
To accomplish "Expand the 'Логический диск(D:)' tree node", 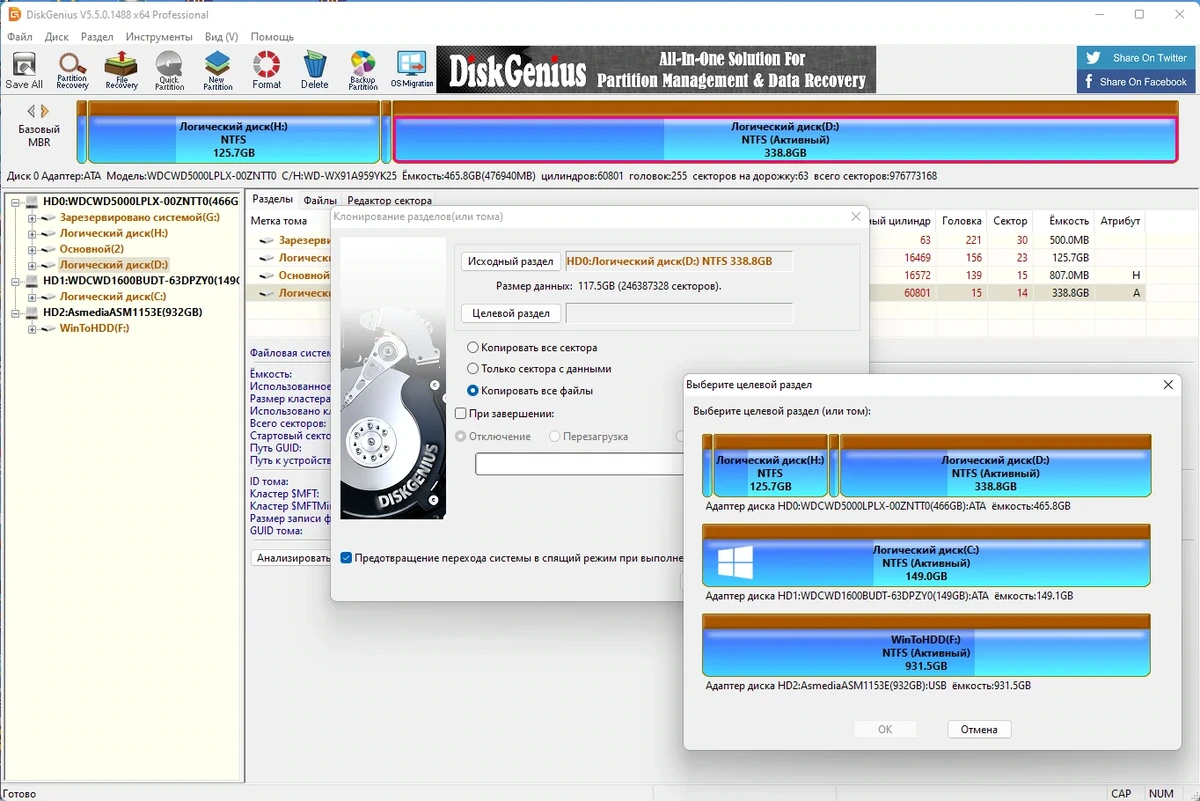I will [x=32, y=266].
